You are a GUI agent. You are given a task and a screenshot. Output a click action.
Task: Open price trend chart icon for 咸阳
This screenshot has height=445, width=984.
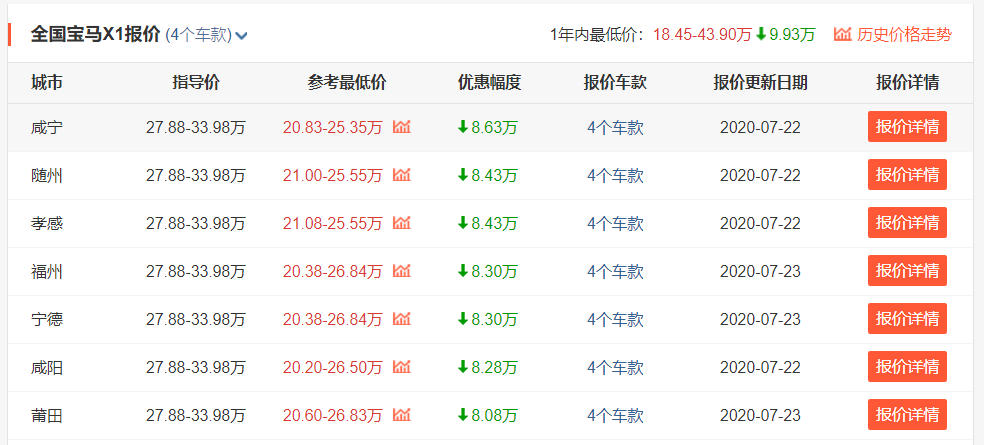click(x=402, y=367)
